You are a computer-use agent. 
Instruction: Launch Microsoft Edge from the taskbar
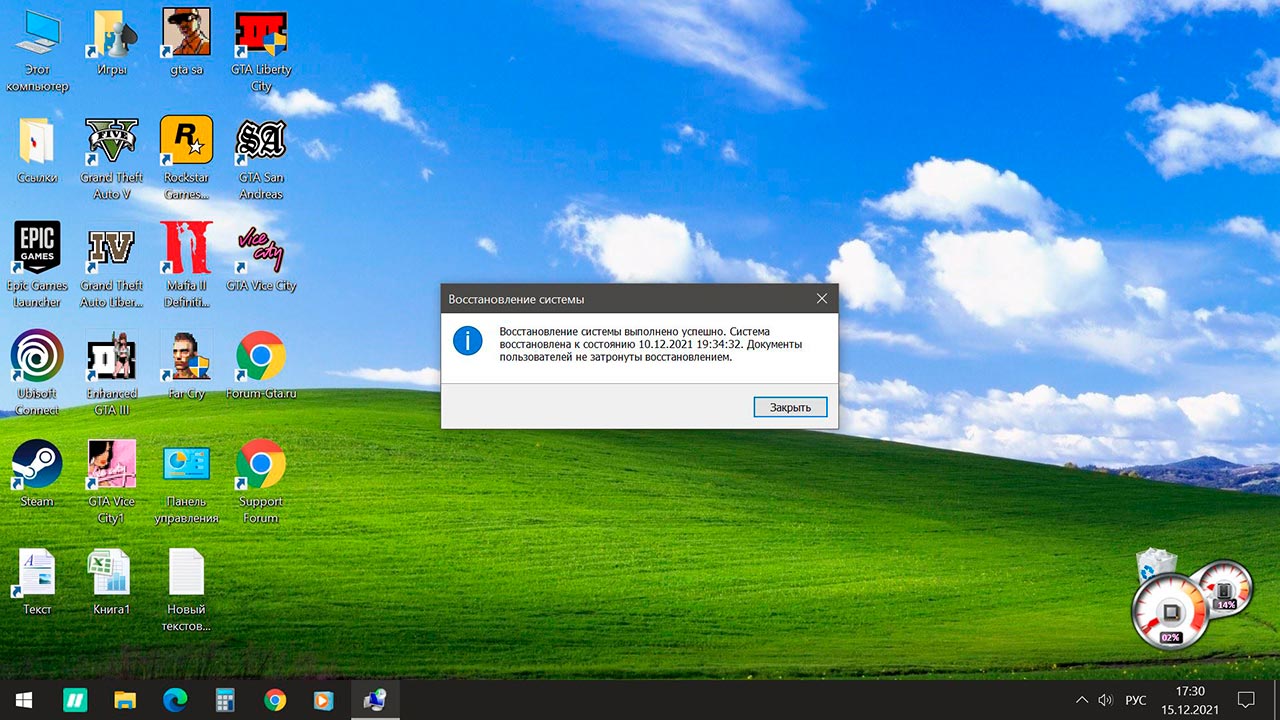click(x=175, y=699)
